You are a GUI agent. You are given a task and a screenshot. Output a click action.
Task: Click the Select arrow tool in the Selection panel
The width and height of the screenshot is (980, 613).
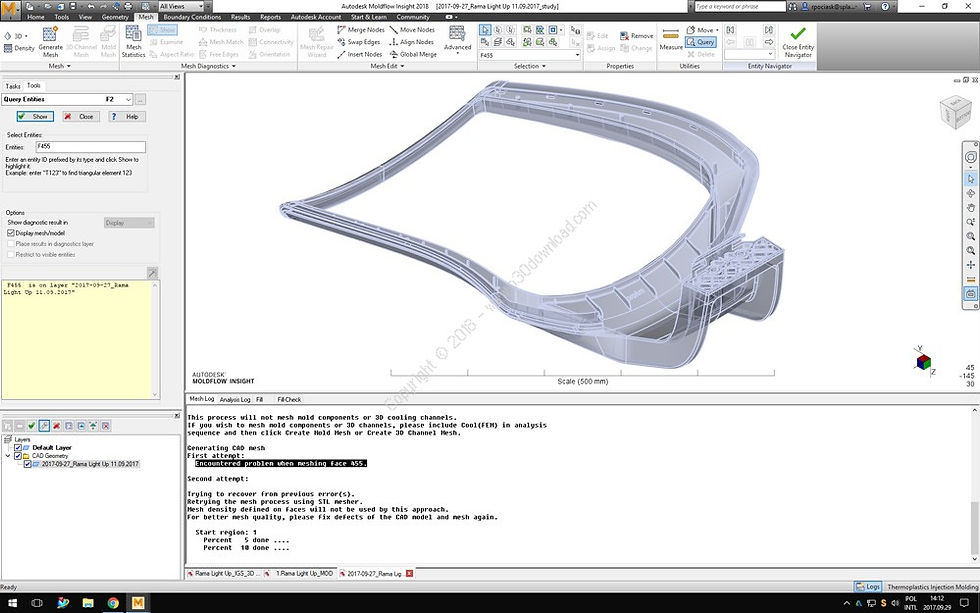click(x=485, y=30)
